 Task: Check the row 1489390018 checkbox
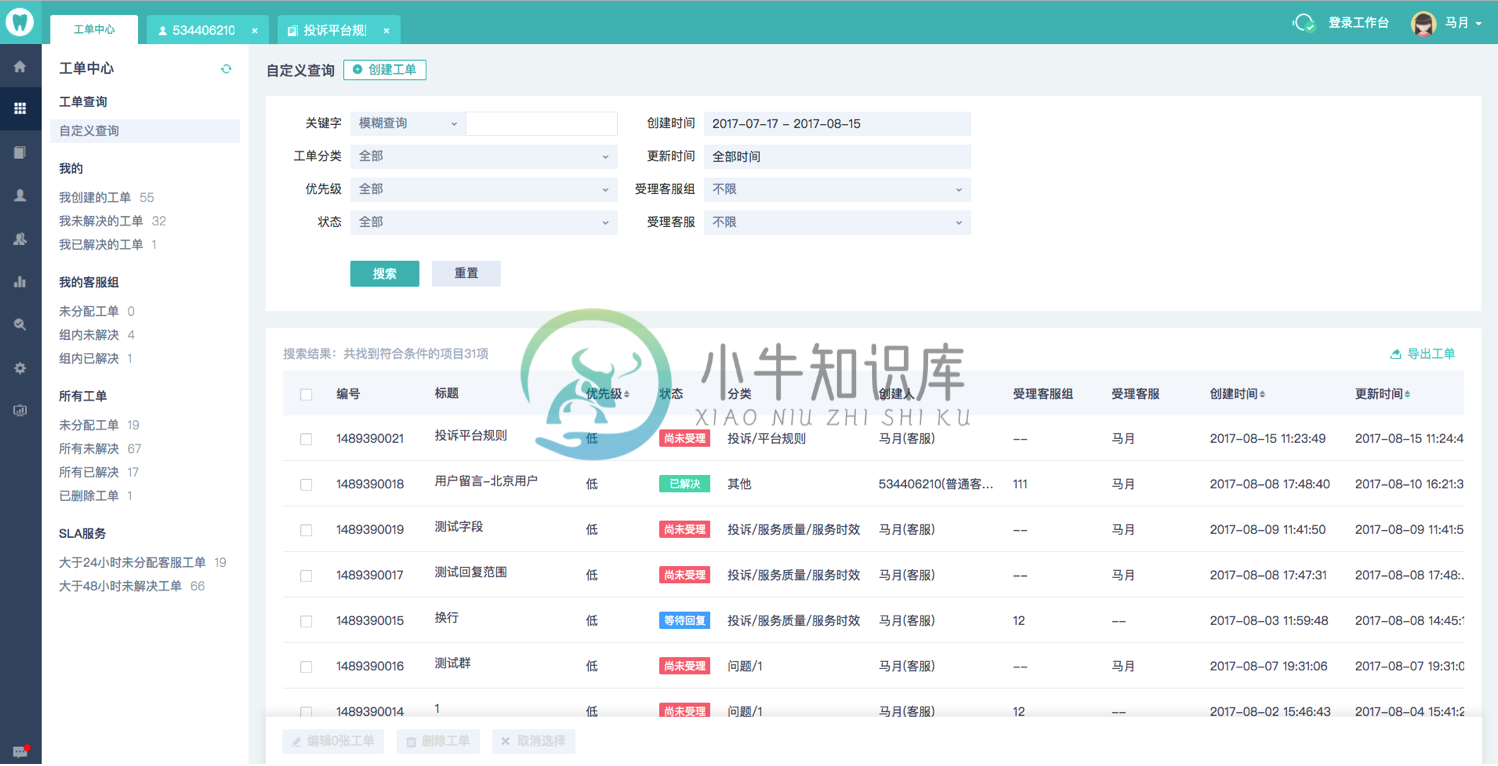(306, 485)
